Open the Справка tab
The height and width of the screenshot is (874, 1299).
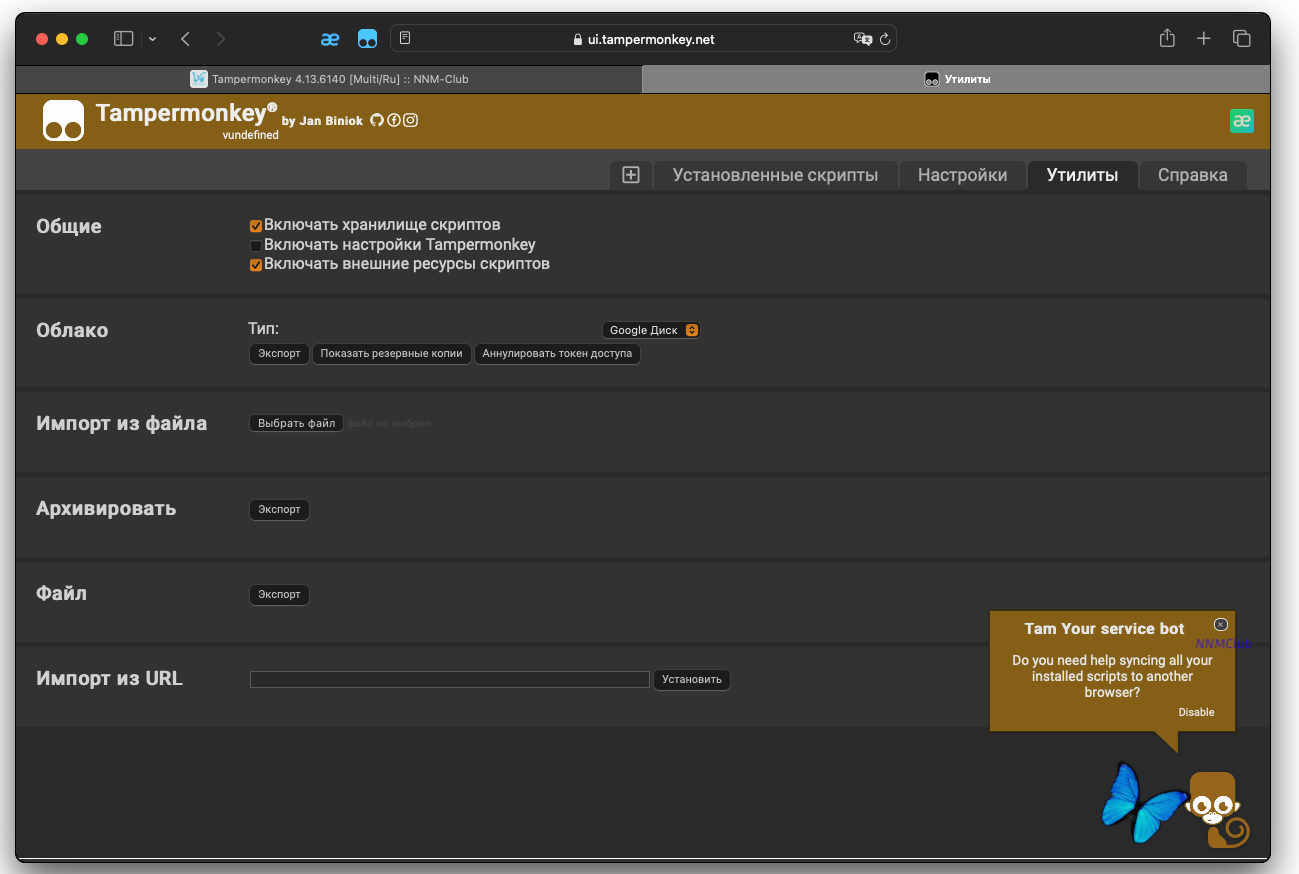tap(1193, 175)
